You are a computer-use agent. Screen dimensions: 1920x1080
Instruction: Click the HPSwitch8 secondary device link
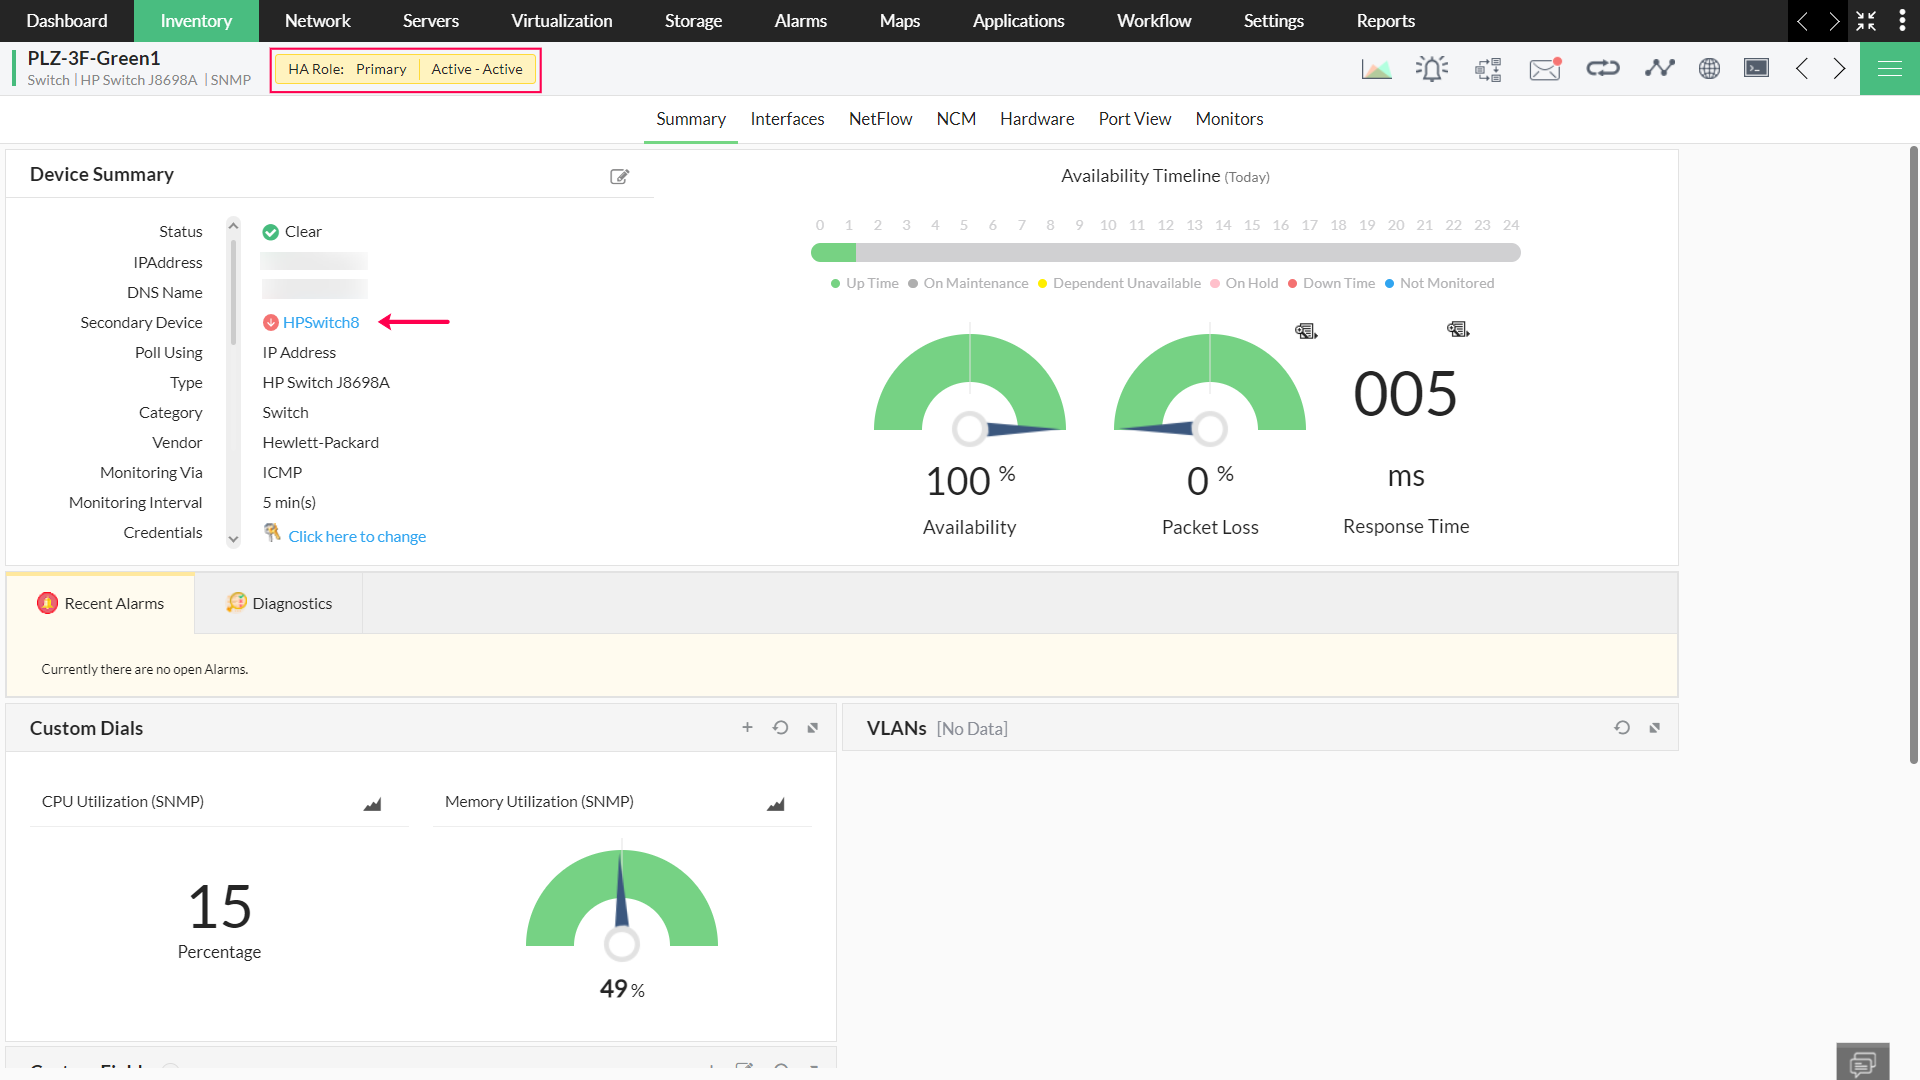[320, 322]
